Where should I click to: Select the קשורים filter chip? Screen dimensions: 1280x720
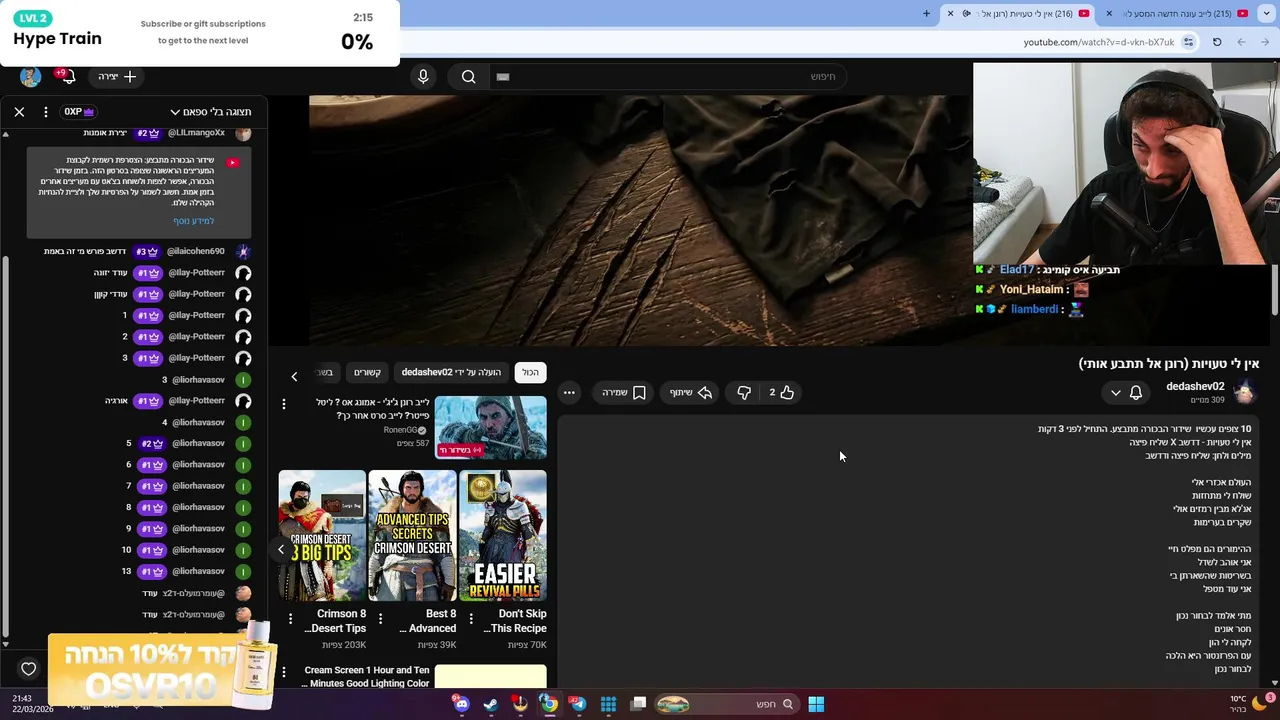tap(367, 372)
